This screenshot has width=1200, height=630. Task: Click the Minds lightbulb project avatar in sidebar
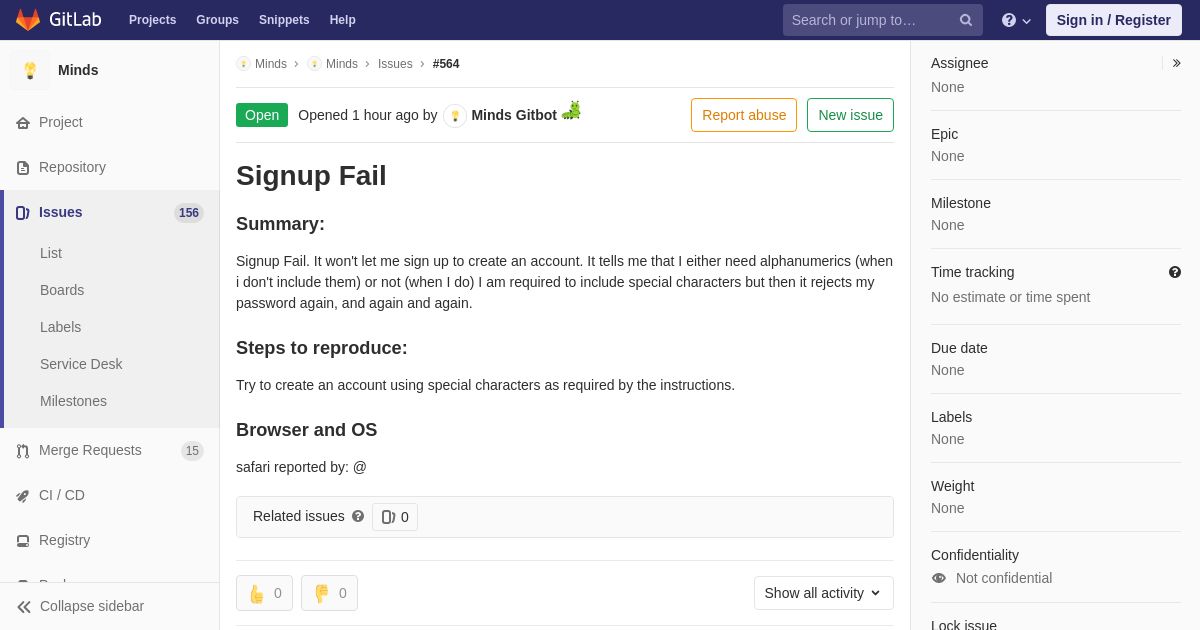[x=30, y=70]
